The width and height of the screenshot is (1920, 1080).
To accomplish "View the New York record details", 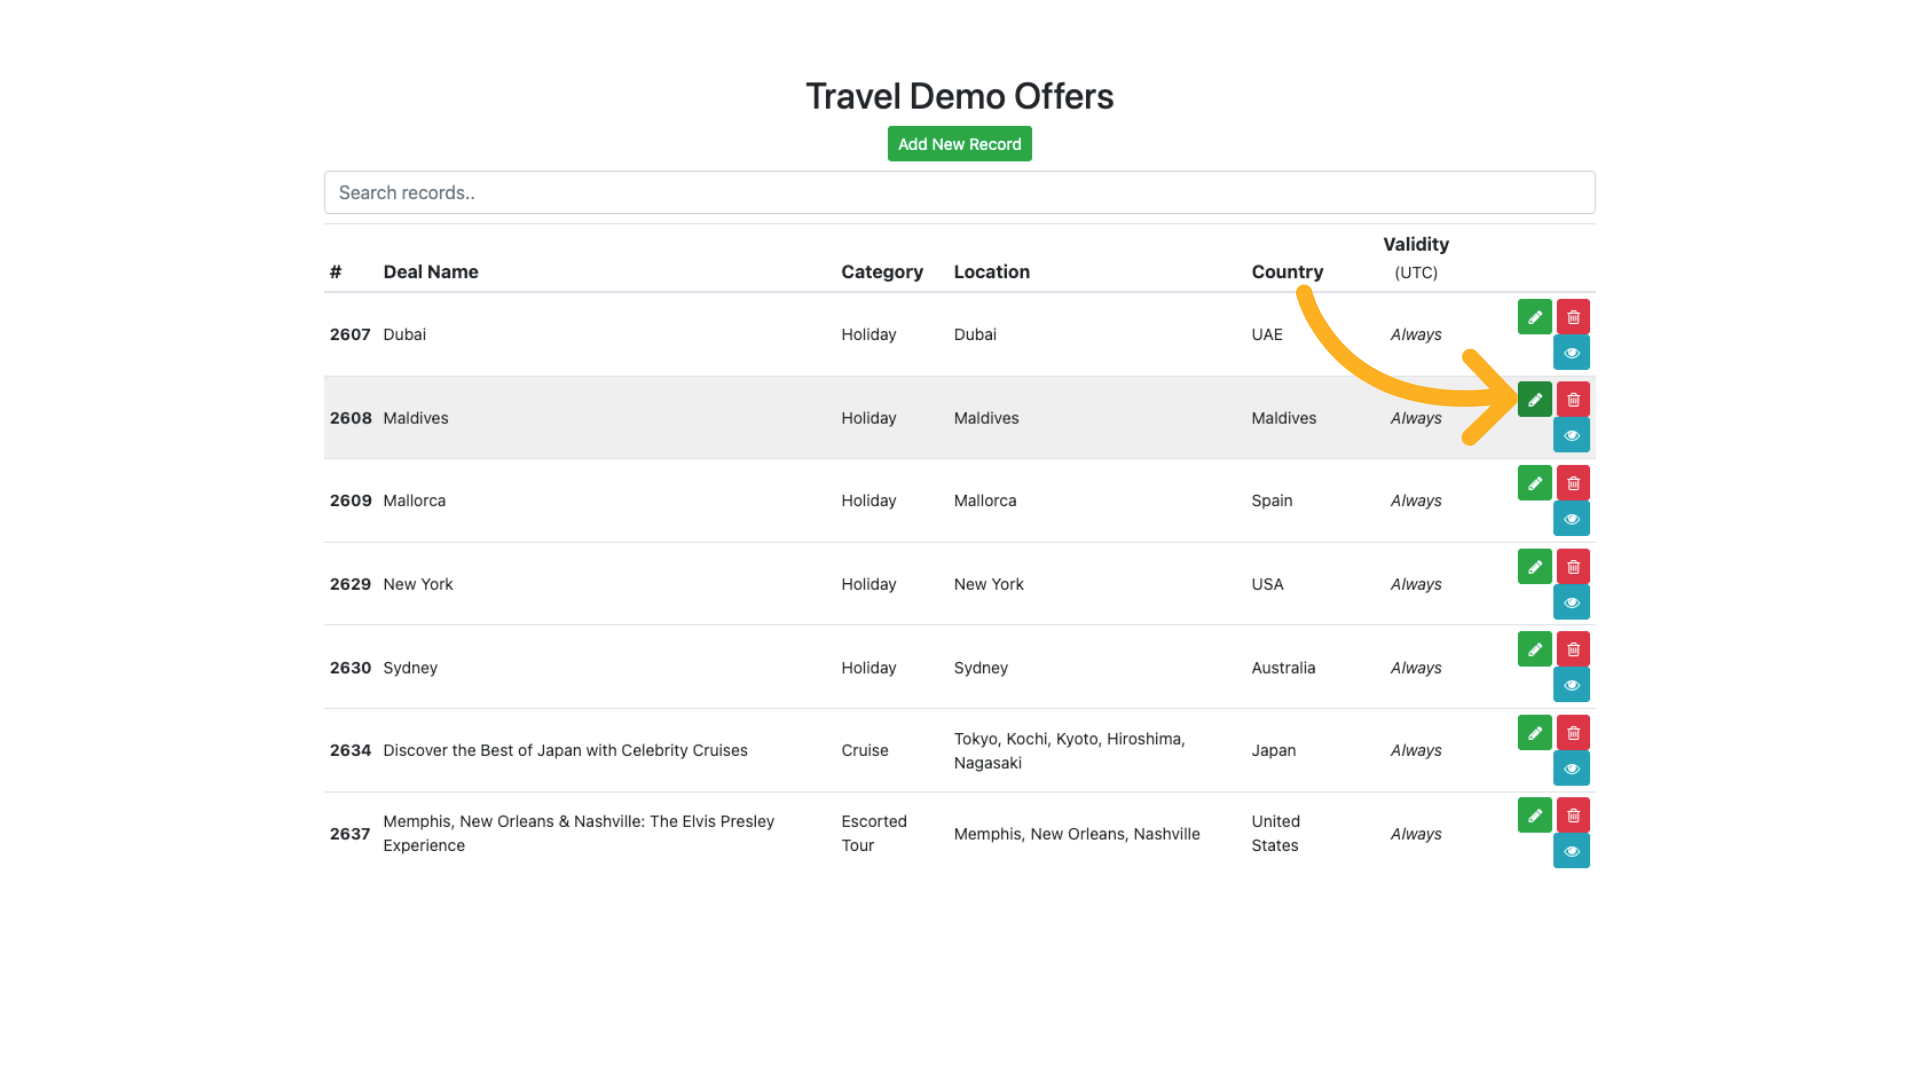I will pyautogui.click(x=1571, y=603).
